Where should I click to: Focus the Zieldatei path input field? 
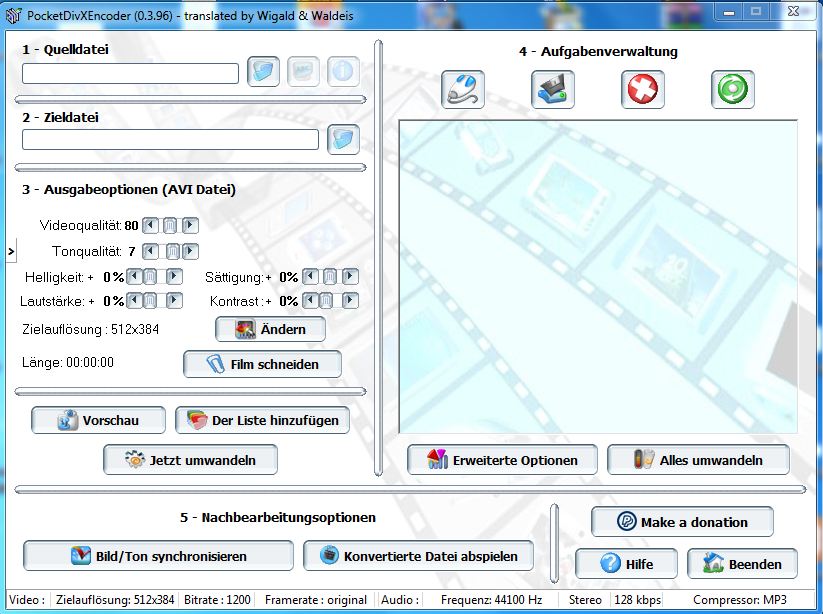tap(170, 140)
